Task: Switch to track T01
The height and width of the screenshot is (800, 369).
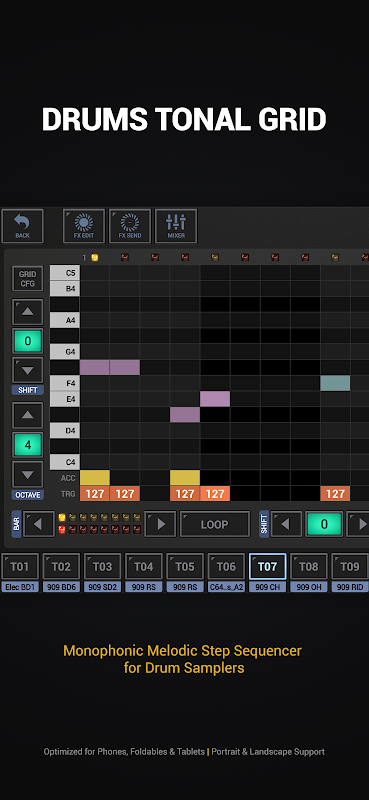Action: tap(20, 566)
